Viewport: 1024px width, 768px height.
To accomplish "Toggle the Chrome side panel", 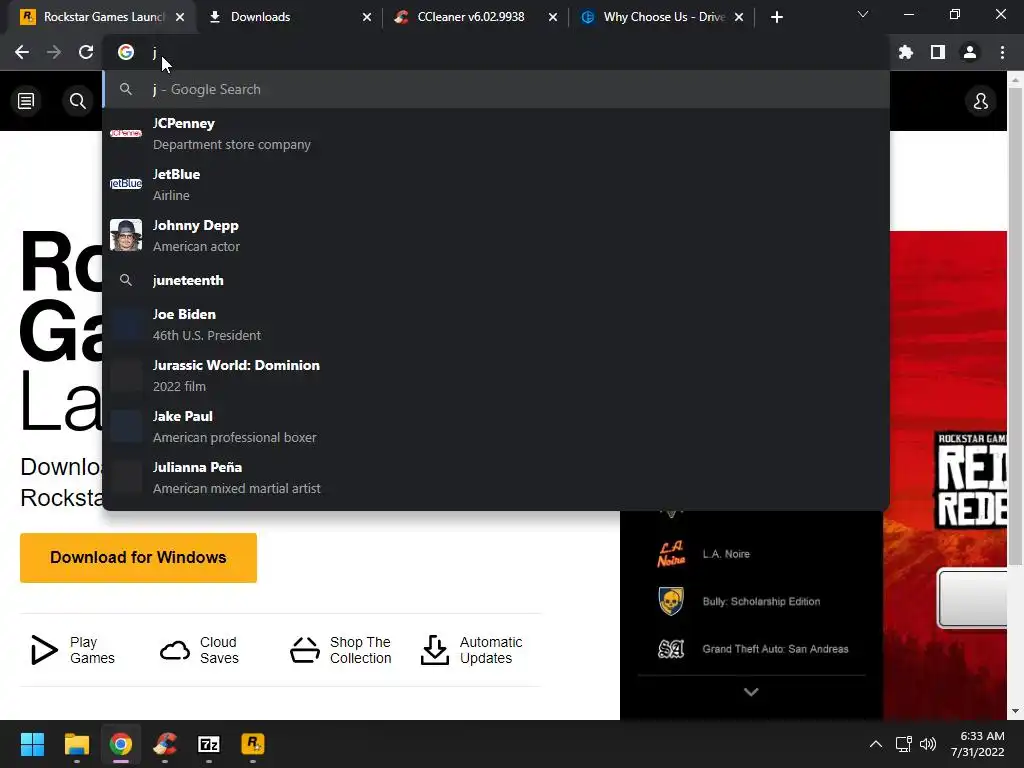I will 938,52.
